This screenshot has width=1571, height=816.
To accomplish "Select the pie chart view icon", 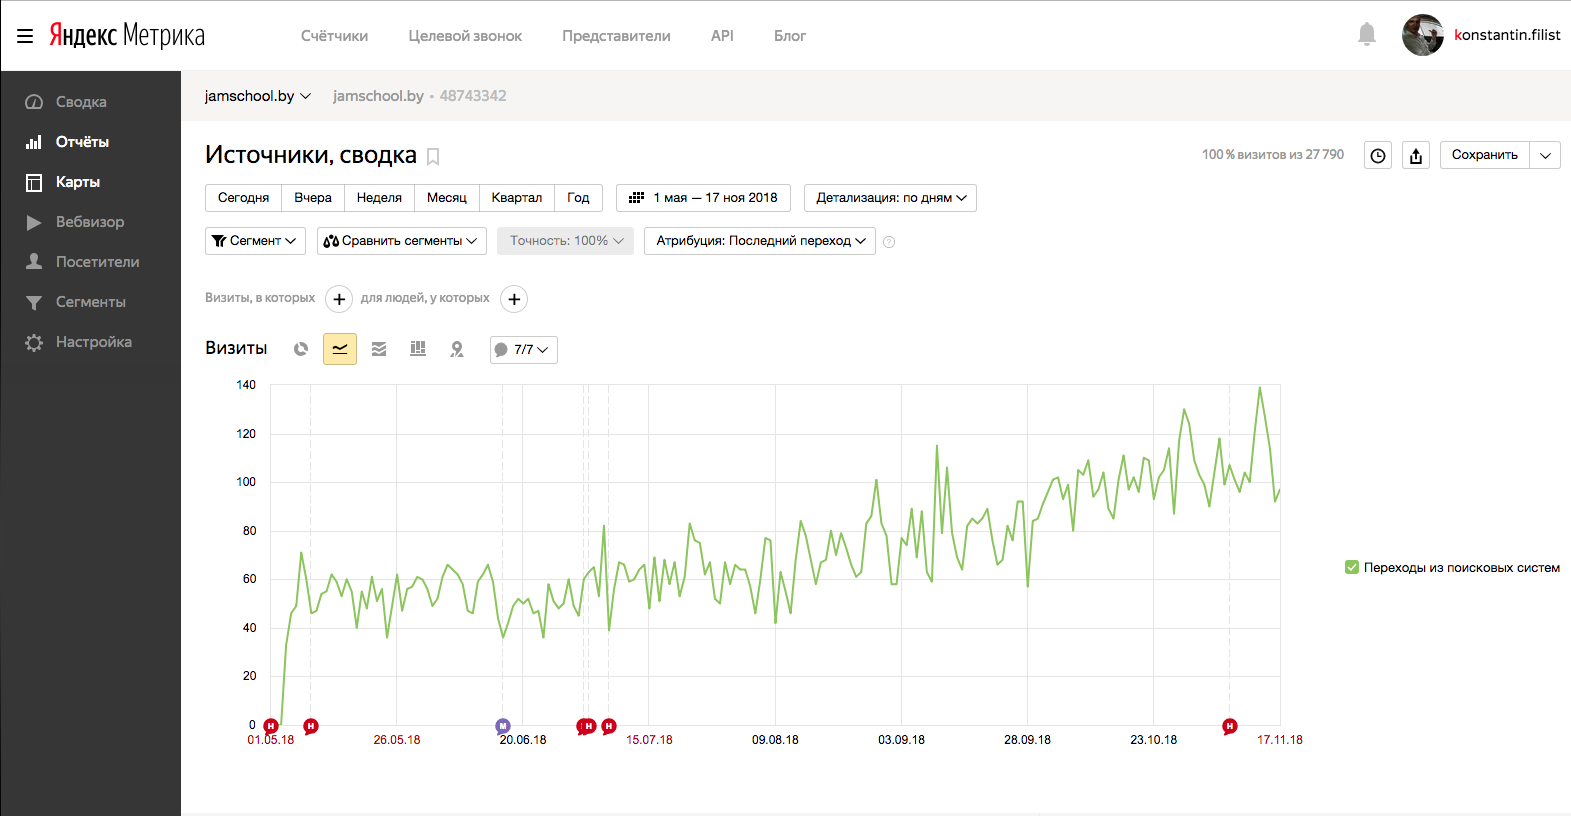I will coord(301,349).
